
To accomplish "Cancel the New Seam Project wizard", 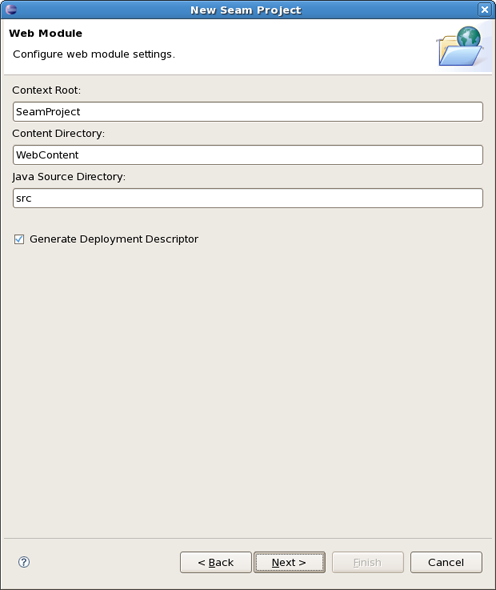I will 446,562.
